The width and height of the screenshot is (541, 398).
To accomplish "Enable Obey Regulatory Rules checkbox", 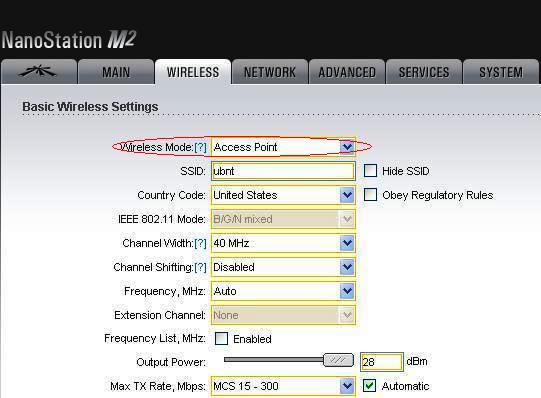I will tap(370, 195).
